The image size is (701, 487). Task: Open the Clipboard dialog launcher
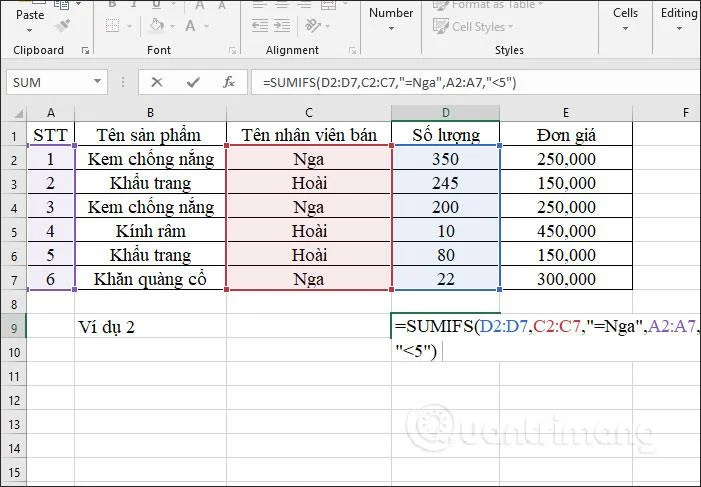pos(85,51)
